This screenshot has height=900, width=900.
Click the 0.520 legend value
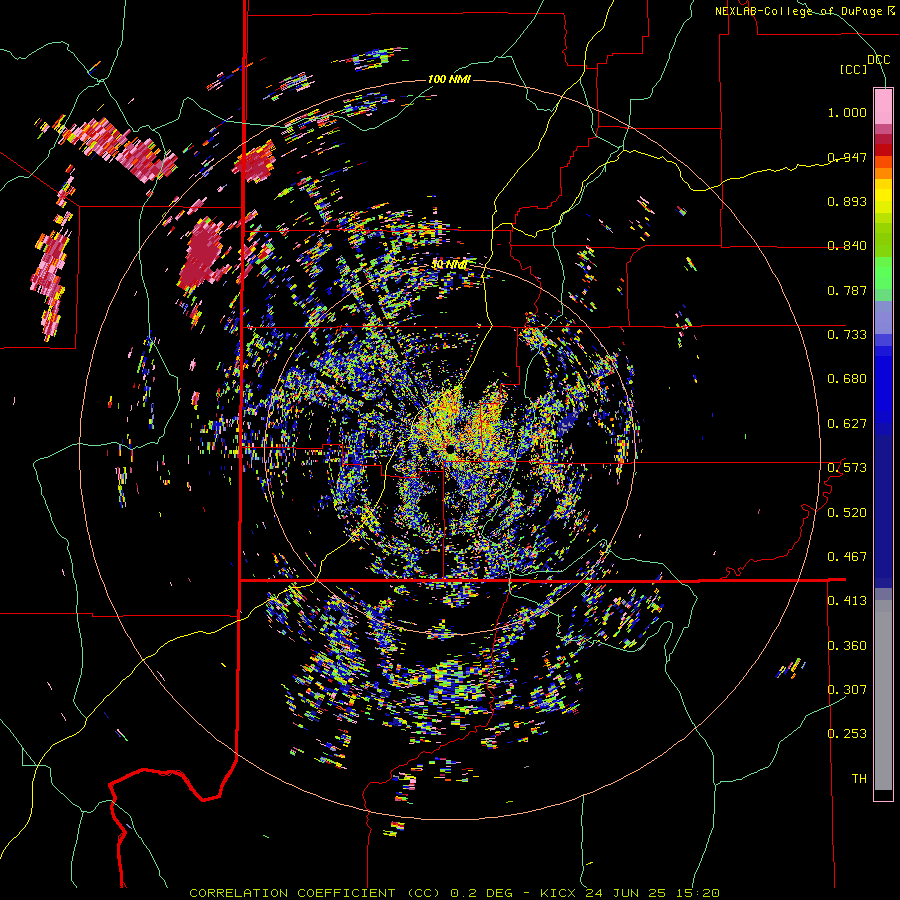(847, 512)
